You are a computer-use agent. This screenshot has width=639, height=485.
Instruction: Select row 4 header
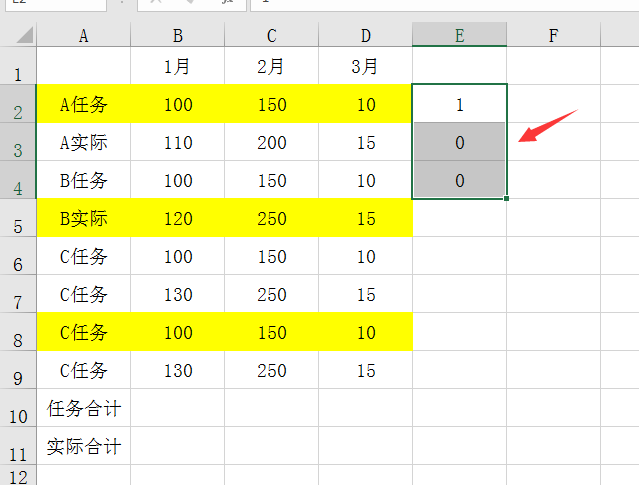click(x=18, y=180)
